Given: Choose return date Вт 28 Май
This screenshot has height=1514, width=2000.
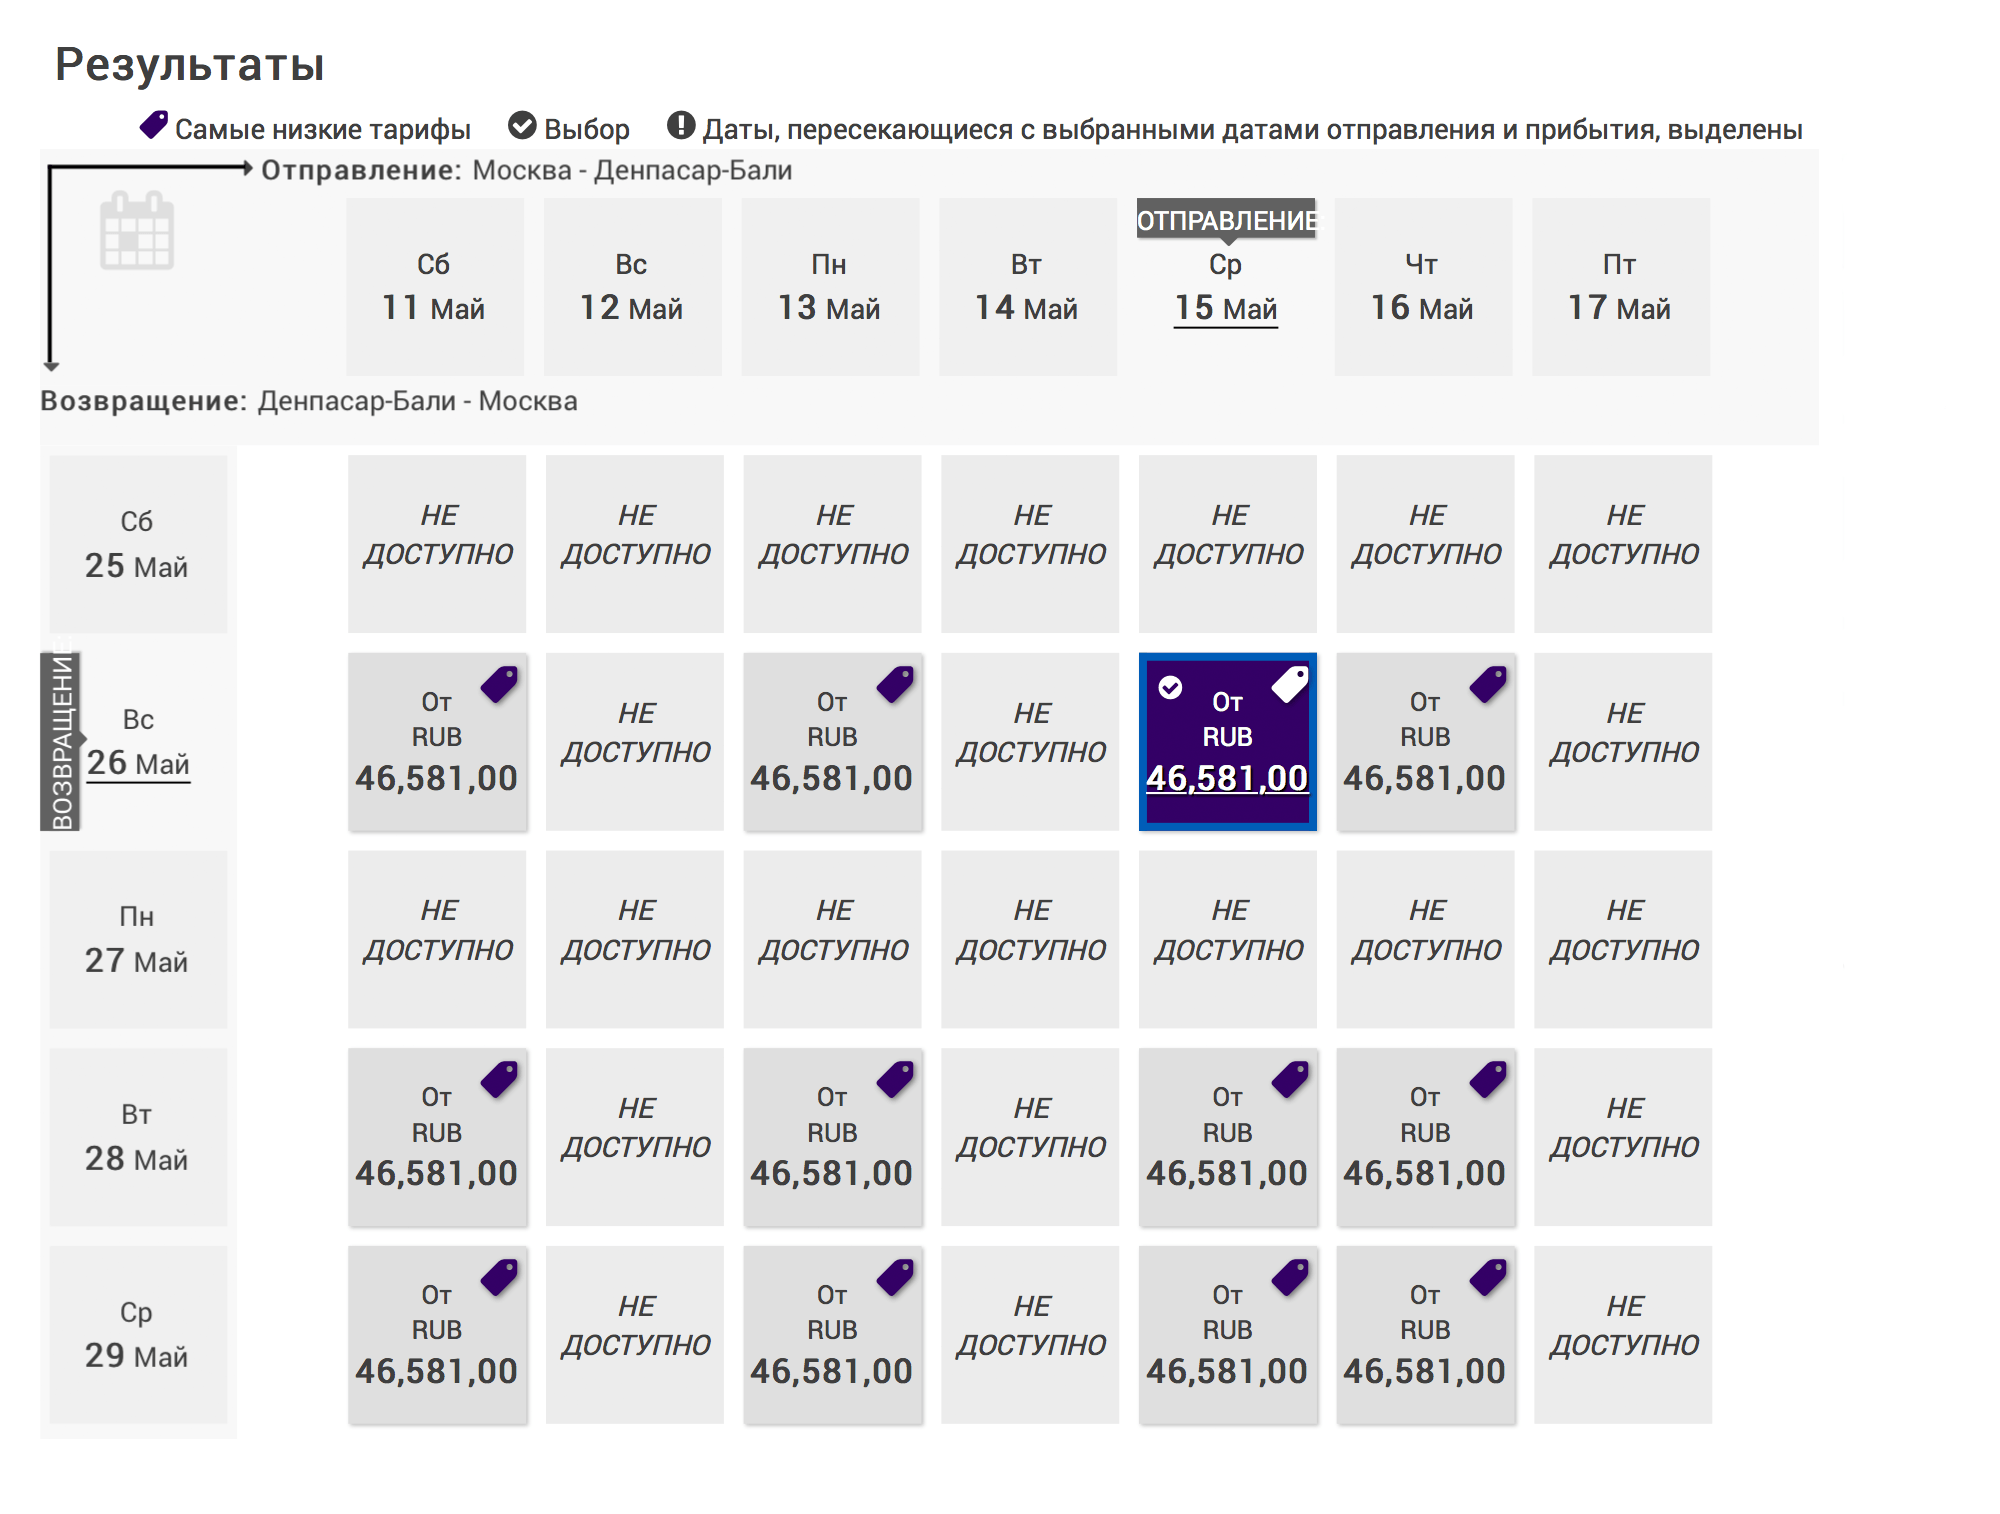Looking at the screenshot, I should (x=138, y=1137).
